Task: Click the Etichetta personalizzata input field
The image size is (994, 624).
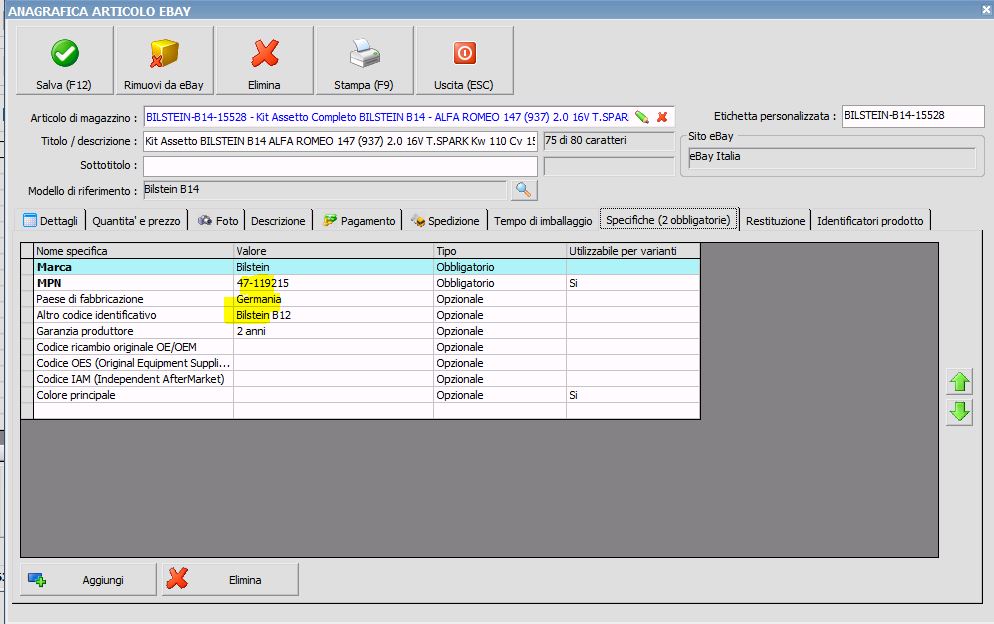Action: coord(913,115)
